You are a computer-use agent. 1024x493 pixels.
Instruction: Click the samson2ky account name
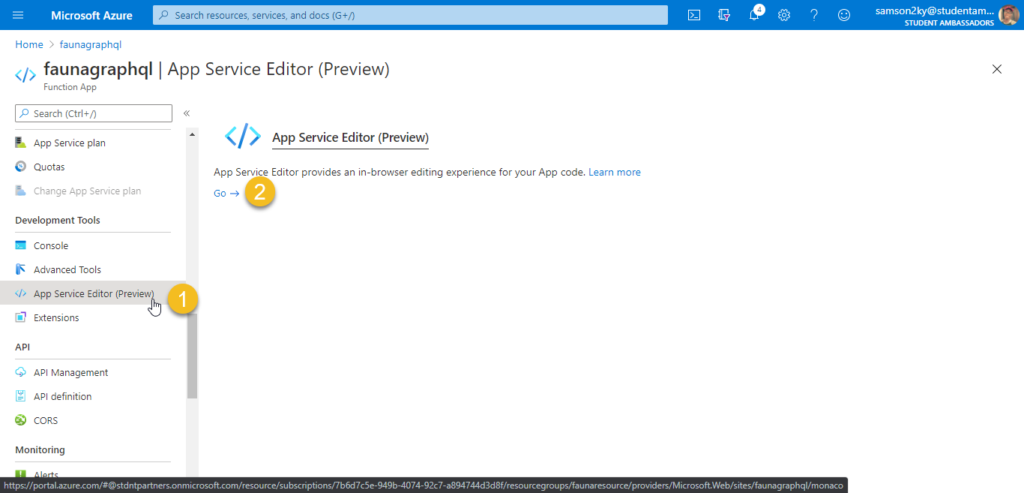coord(934,10)
